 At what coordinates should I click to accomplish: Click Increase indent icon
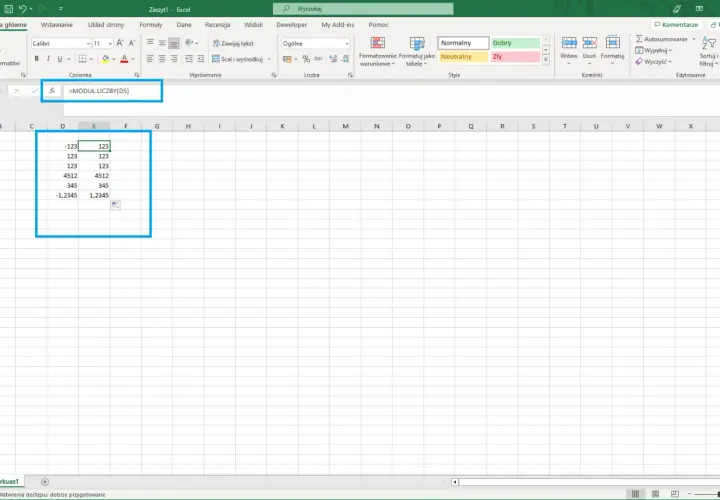point(201,59)
